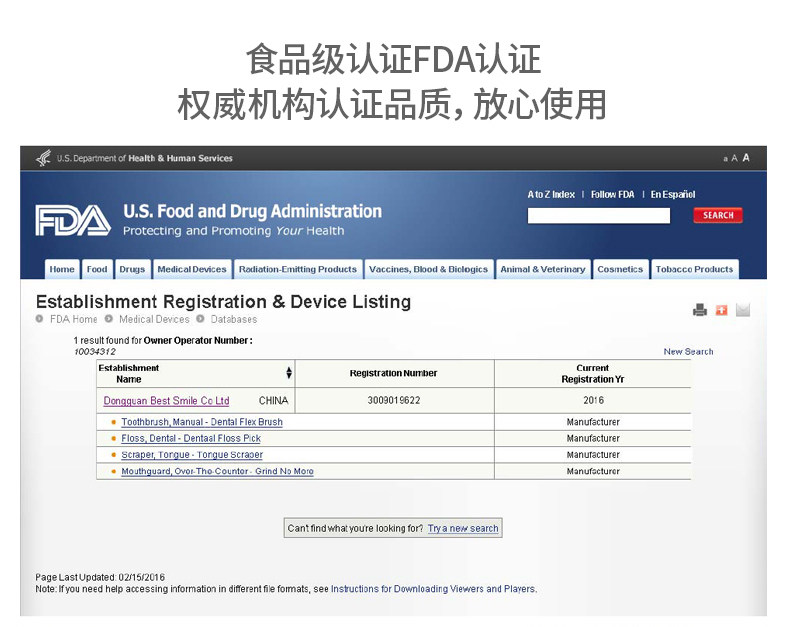
Task: Click Current Registration Yr column header
Action: (592, 373)
